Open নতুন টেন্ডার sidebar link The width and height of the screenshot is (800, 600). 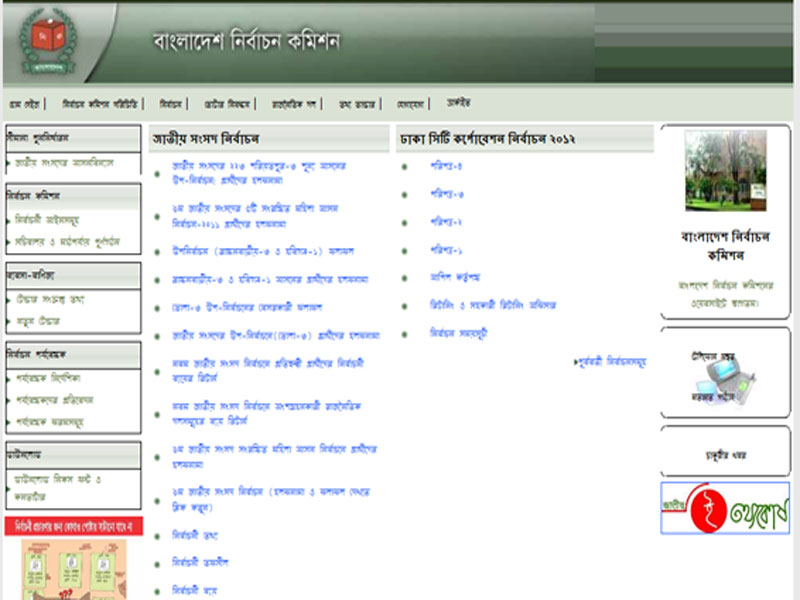tap(38, 321)
